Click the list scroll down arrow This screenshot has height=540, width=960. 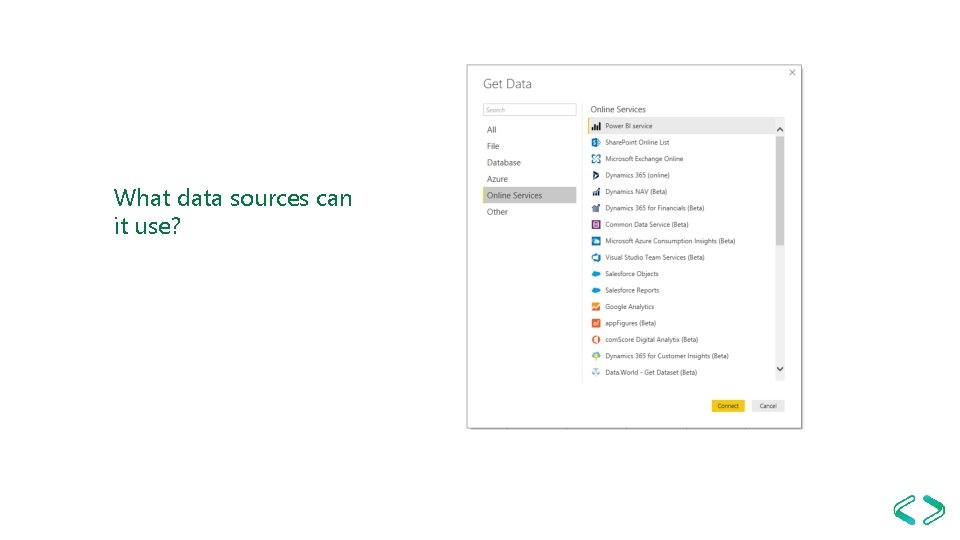pos(779,369)
